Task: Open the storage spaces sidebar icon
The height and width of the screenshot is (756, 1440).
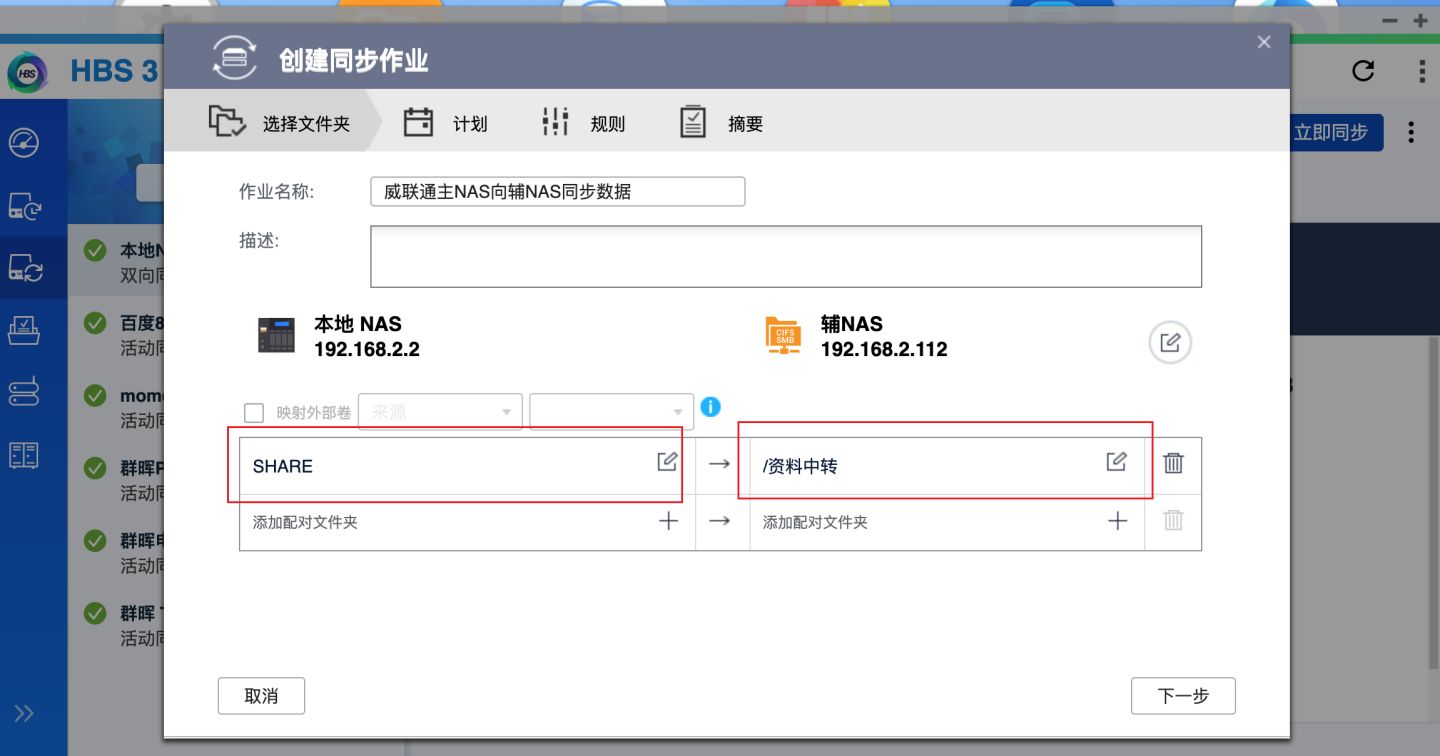Action: pos(25,391)
